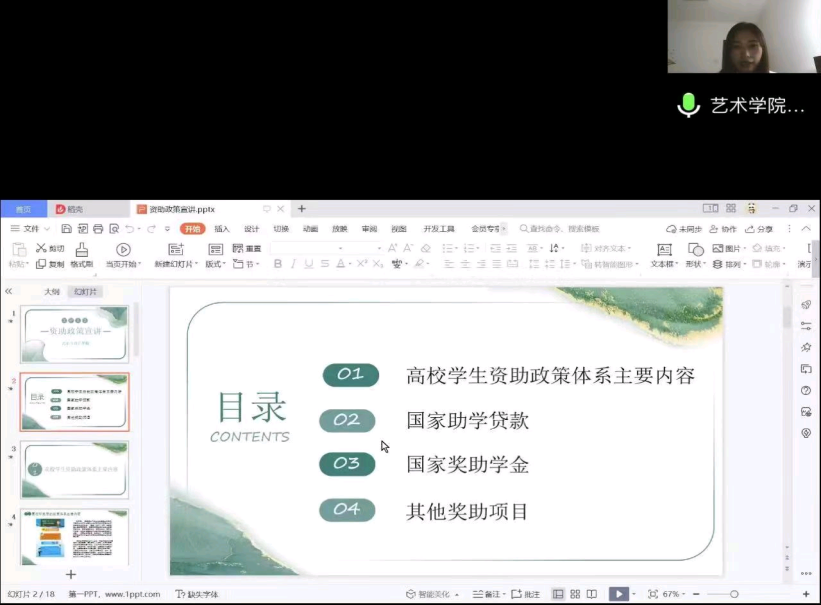
Task: Switch to the 设计 (Design) ribbon tab
Action: pyautogui.click(x=252, y=229)
